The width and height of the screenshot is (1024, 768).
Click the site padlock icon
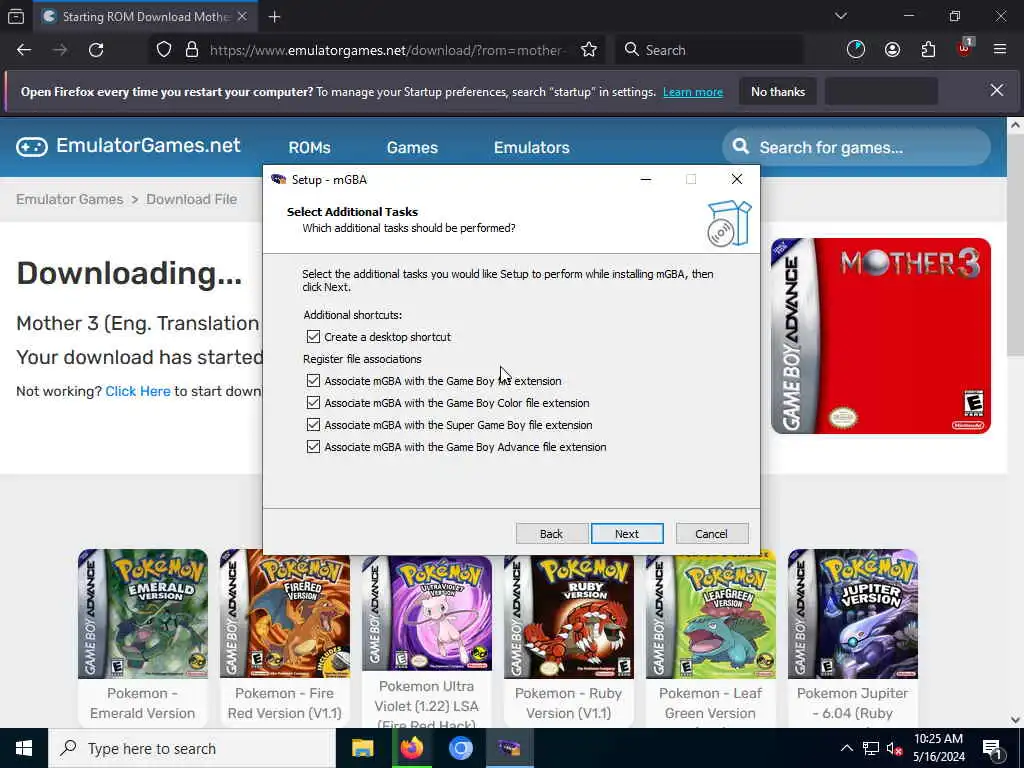coord(191,50)
